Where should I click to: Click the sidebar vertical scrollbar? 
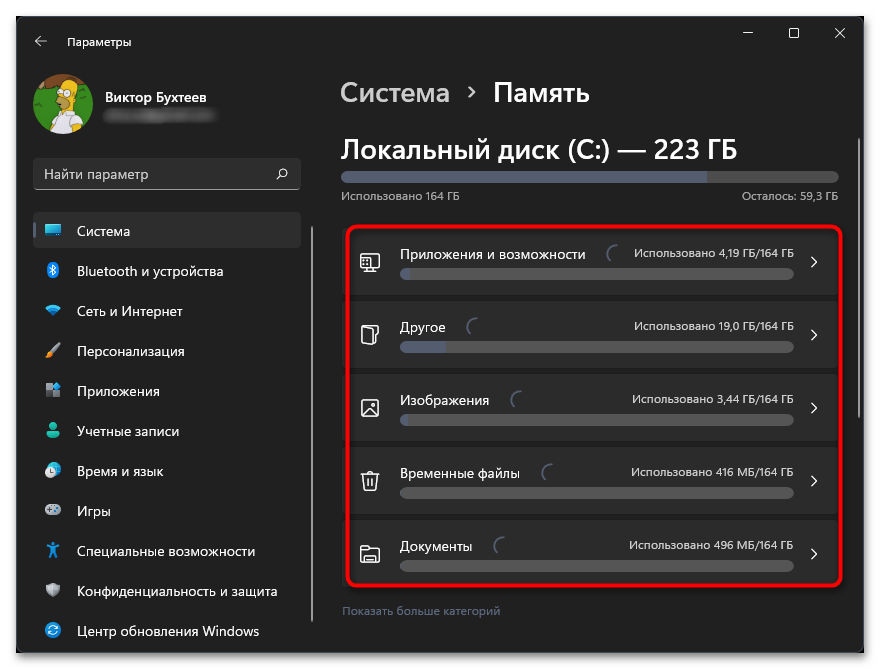click(311, 423)
